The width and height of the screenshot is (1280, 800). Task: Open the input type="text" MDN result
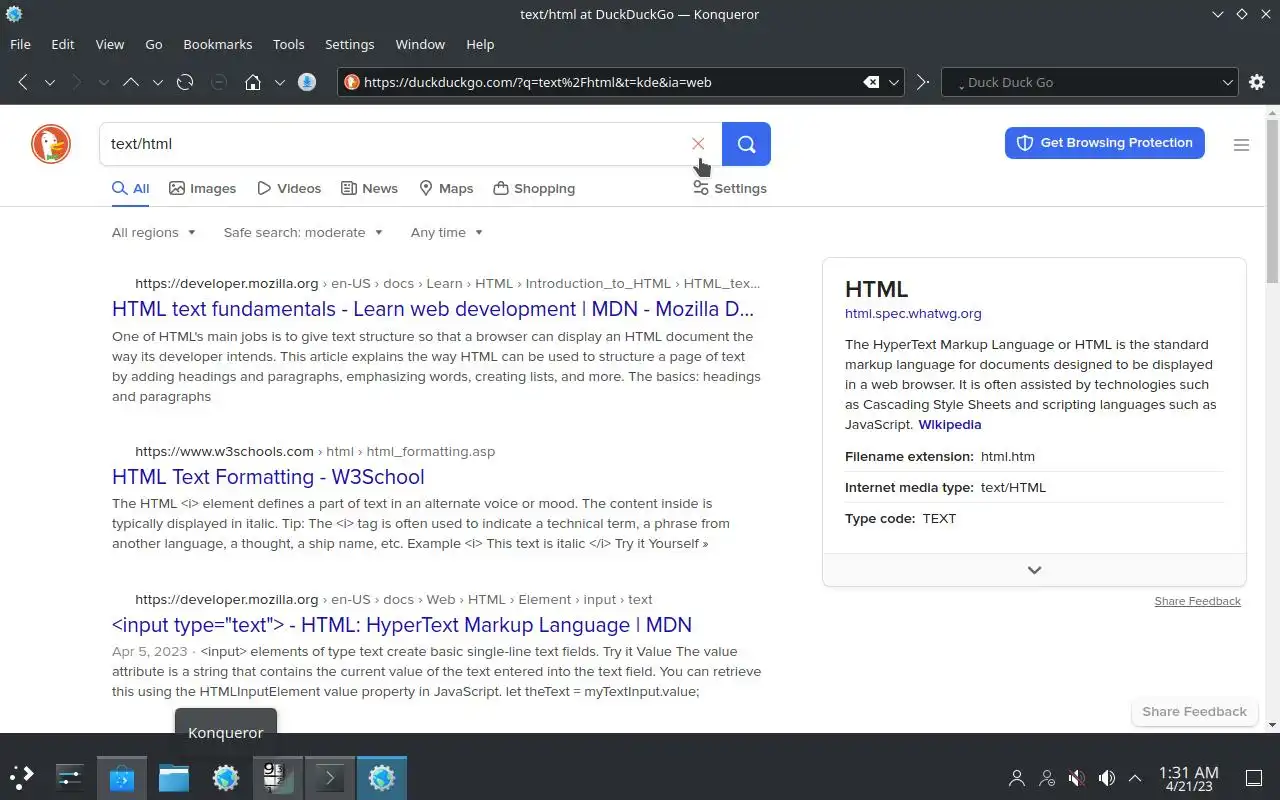point(402,625)
